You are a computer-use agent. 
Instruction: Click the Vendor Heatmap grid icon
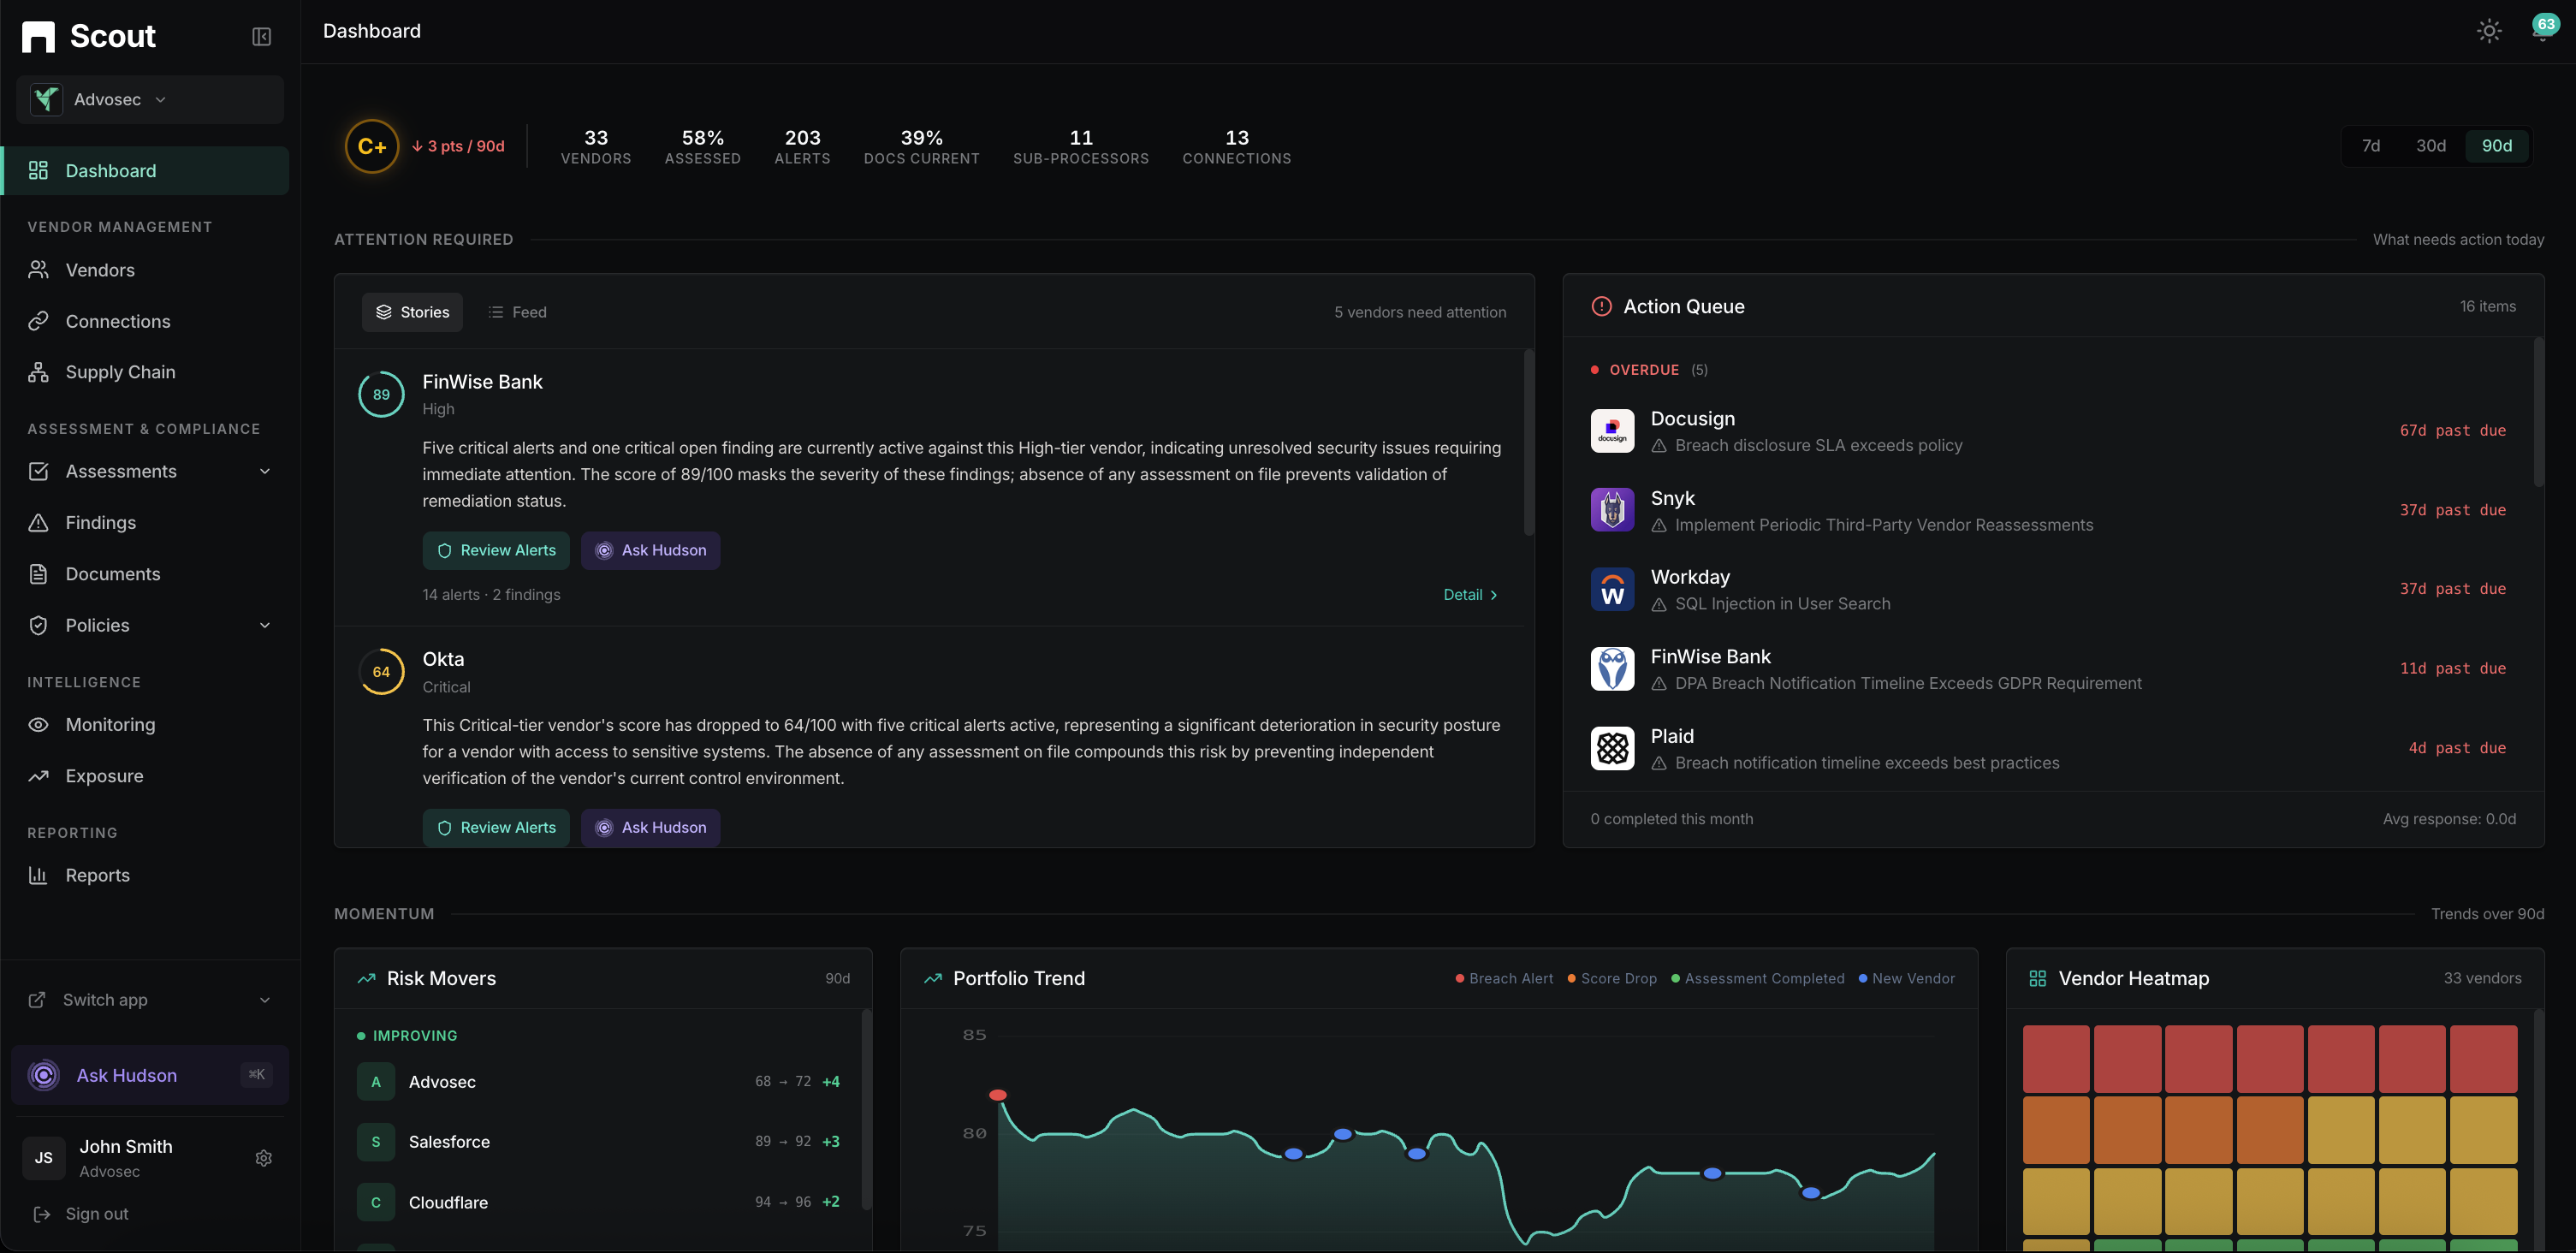(2038, 979)
